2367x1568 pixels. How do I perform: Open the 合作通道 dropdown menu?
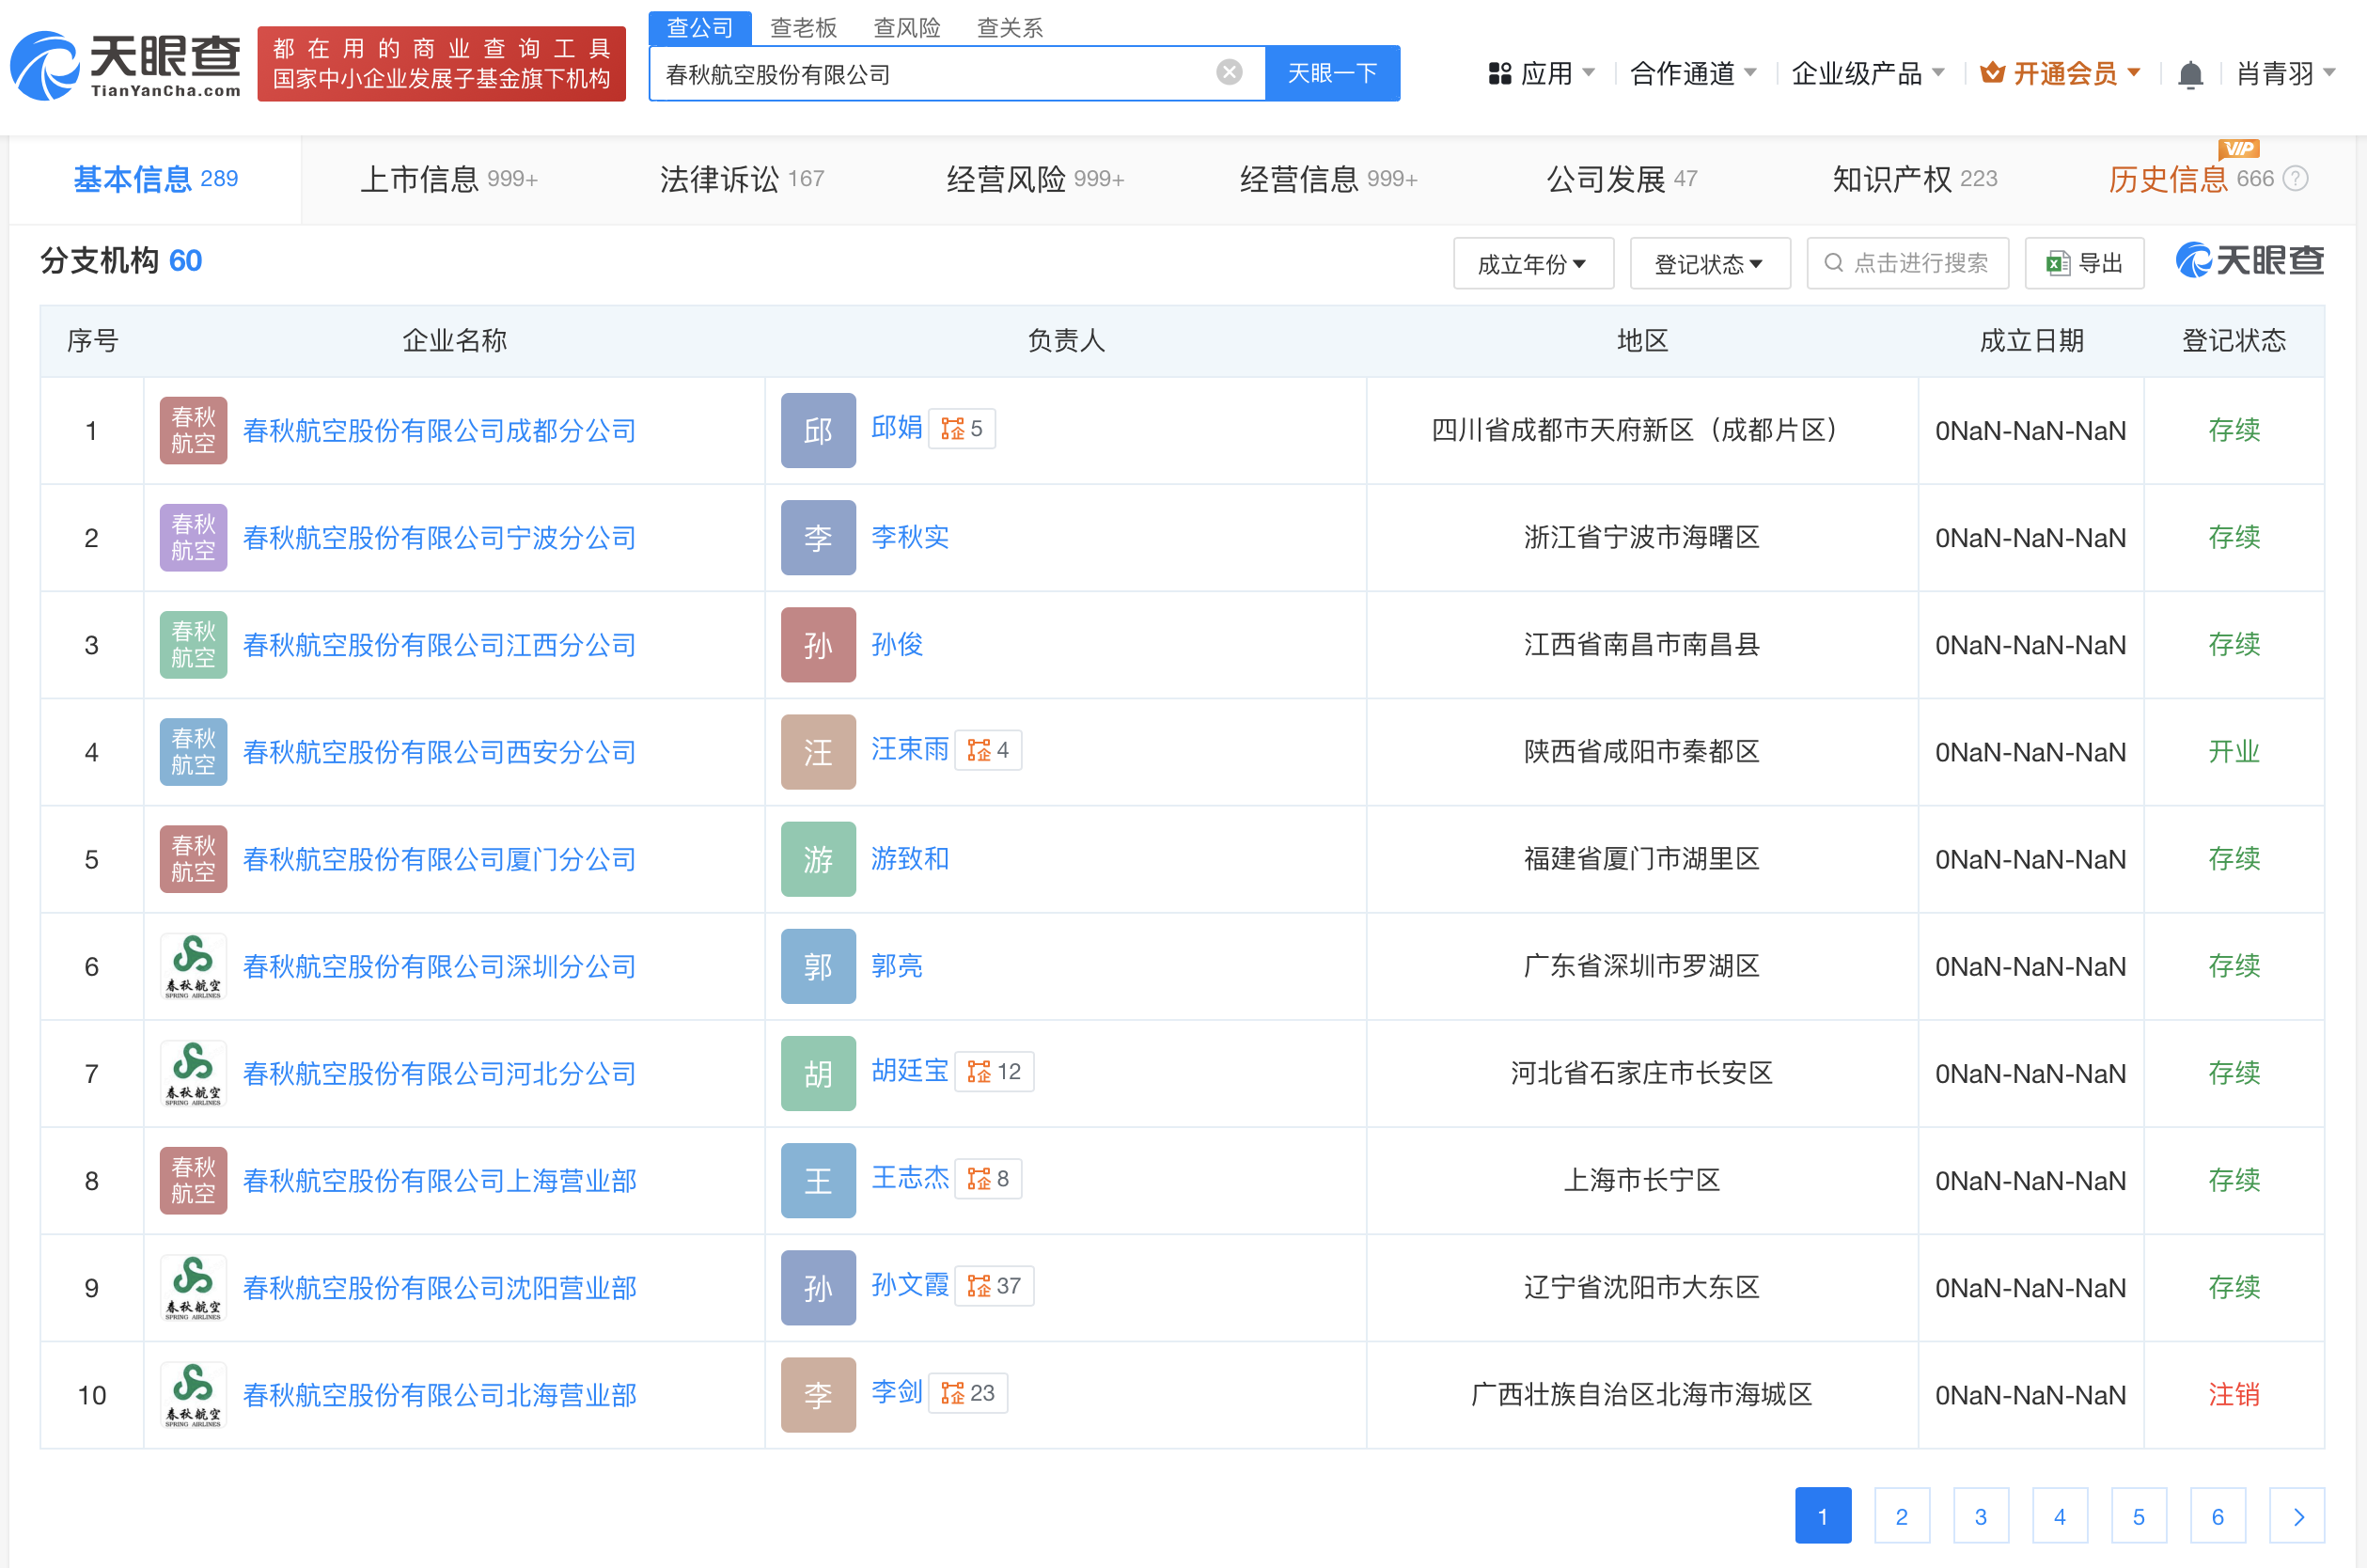coord(1693,74)
